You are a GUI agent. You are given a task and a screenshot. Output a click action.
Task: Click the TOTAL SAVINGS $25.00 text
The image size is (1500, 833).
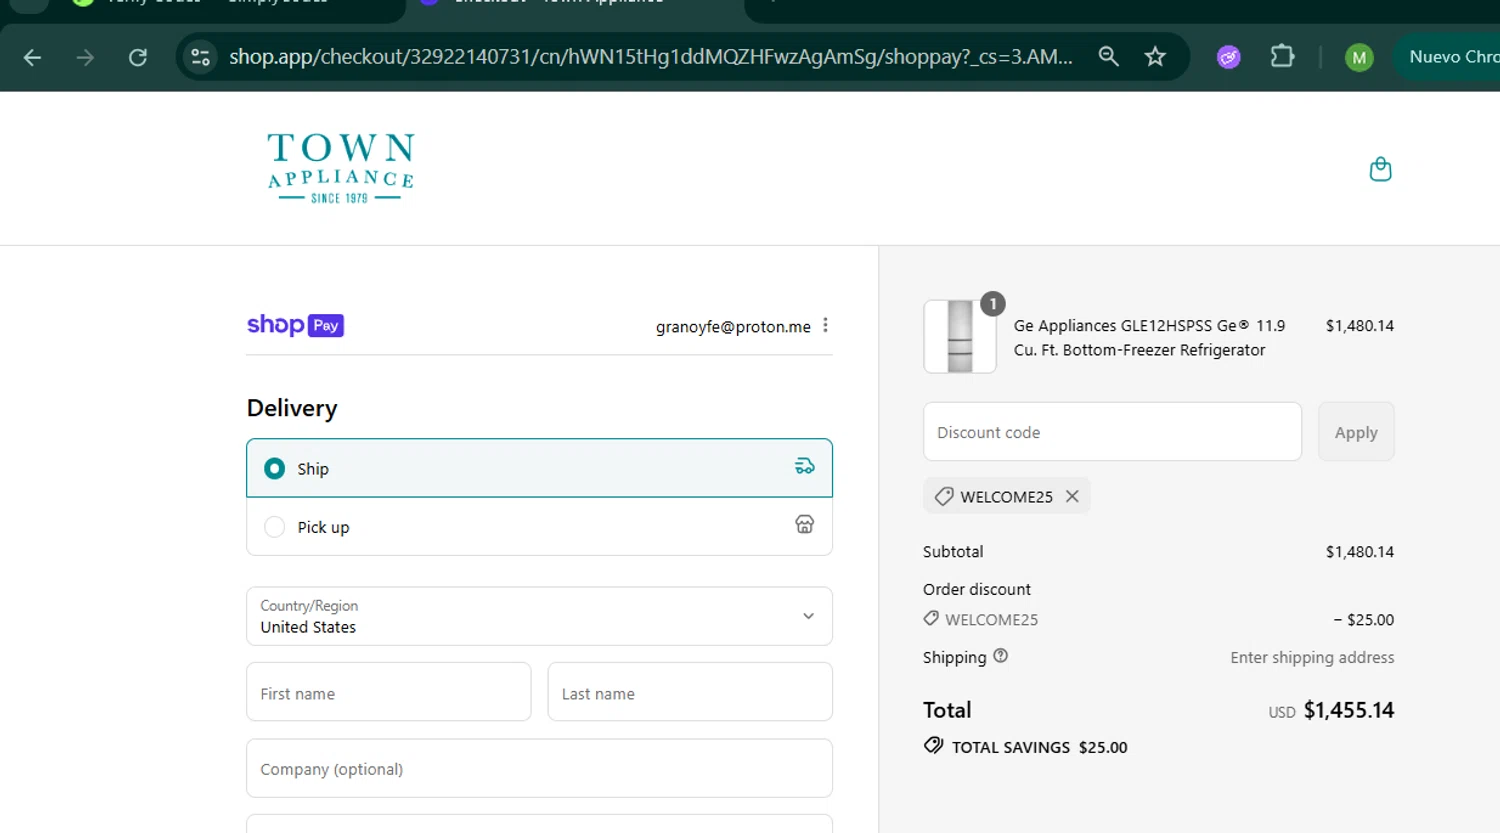click(x=1039, y=747)
